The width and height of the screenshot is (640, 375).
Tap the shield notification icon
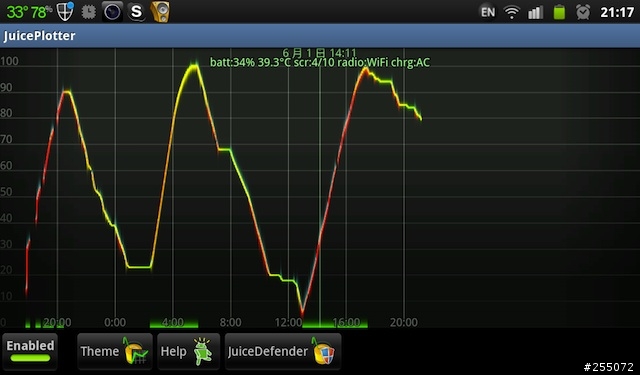pos(65,11)
